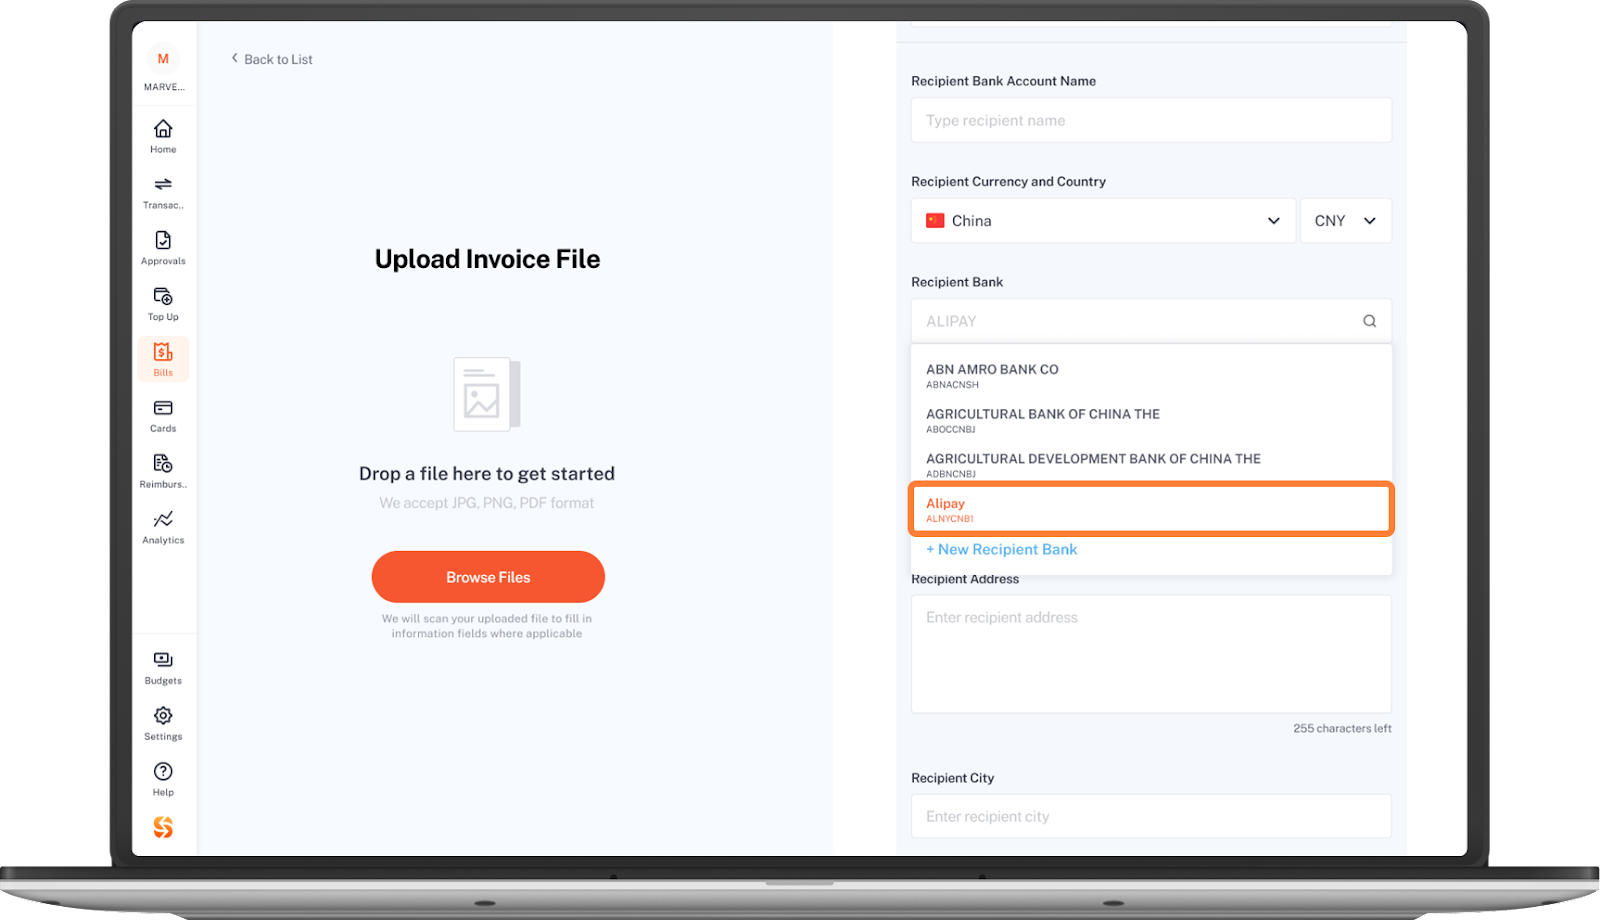Go Back to List

click(x=271, y=59)
